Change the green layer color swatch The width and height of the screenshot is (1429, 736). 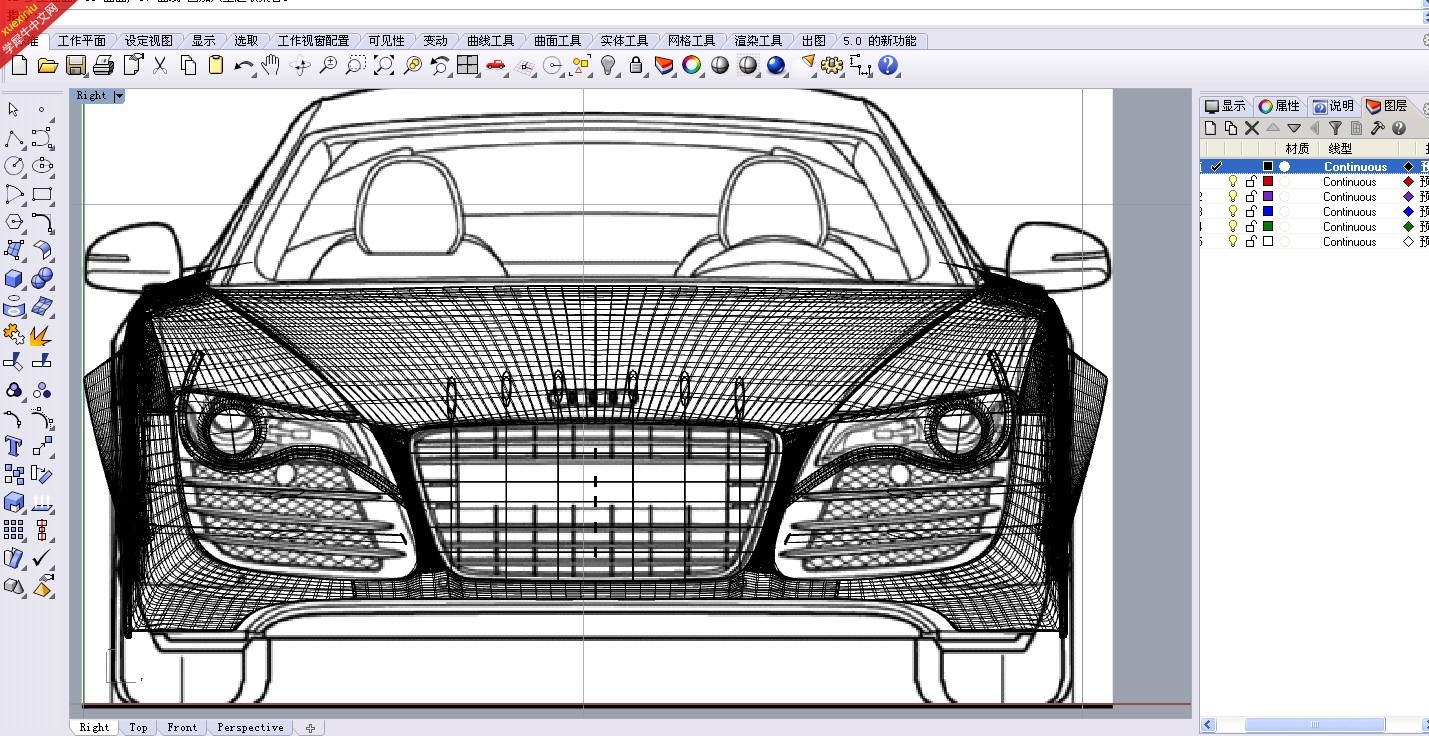1268,227
